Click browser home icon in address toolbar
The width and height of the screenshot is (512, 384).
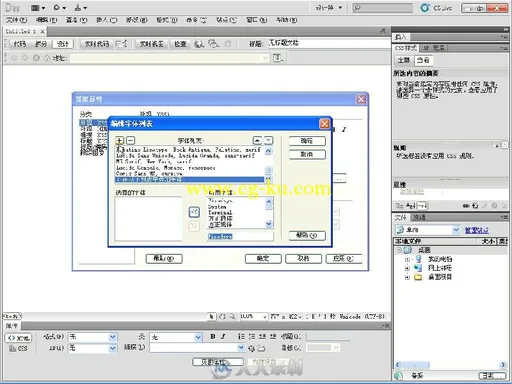(x=47, y=58)
